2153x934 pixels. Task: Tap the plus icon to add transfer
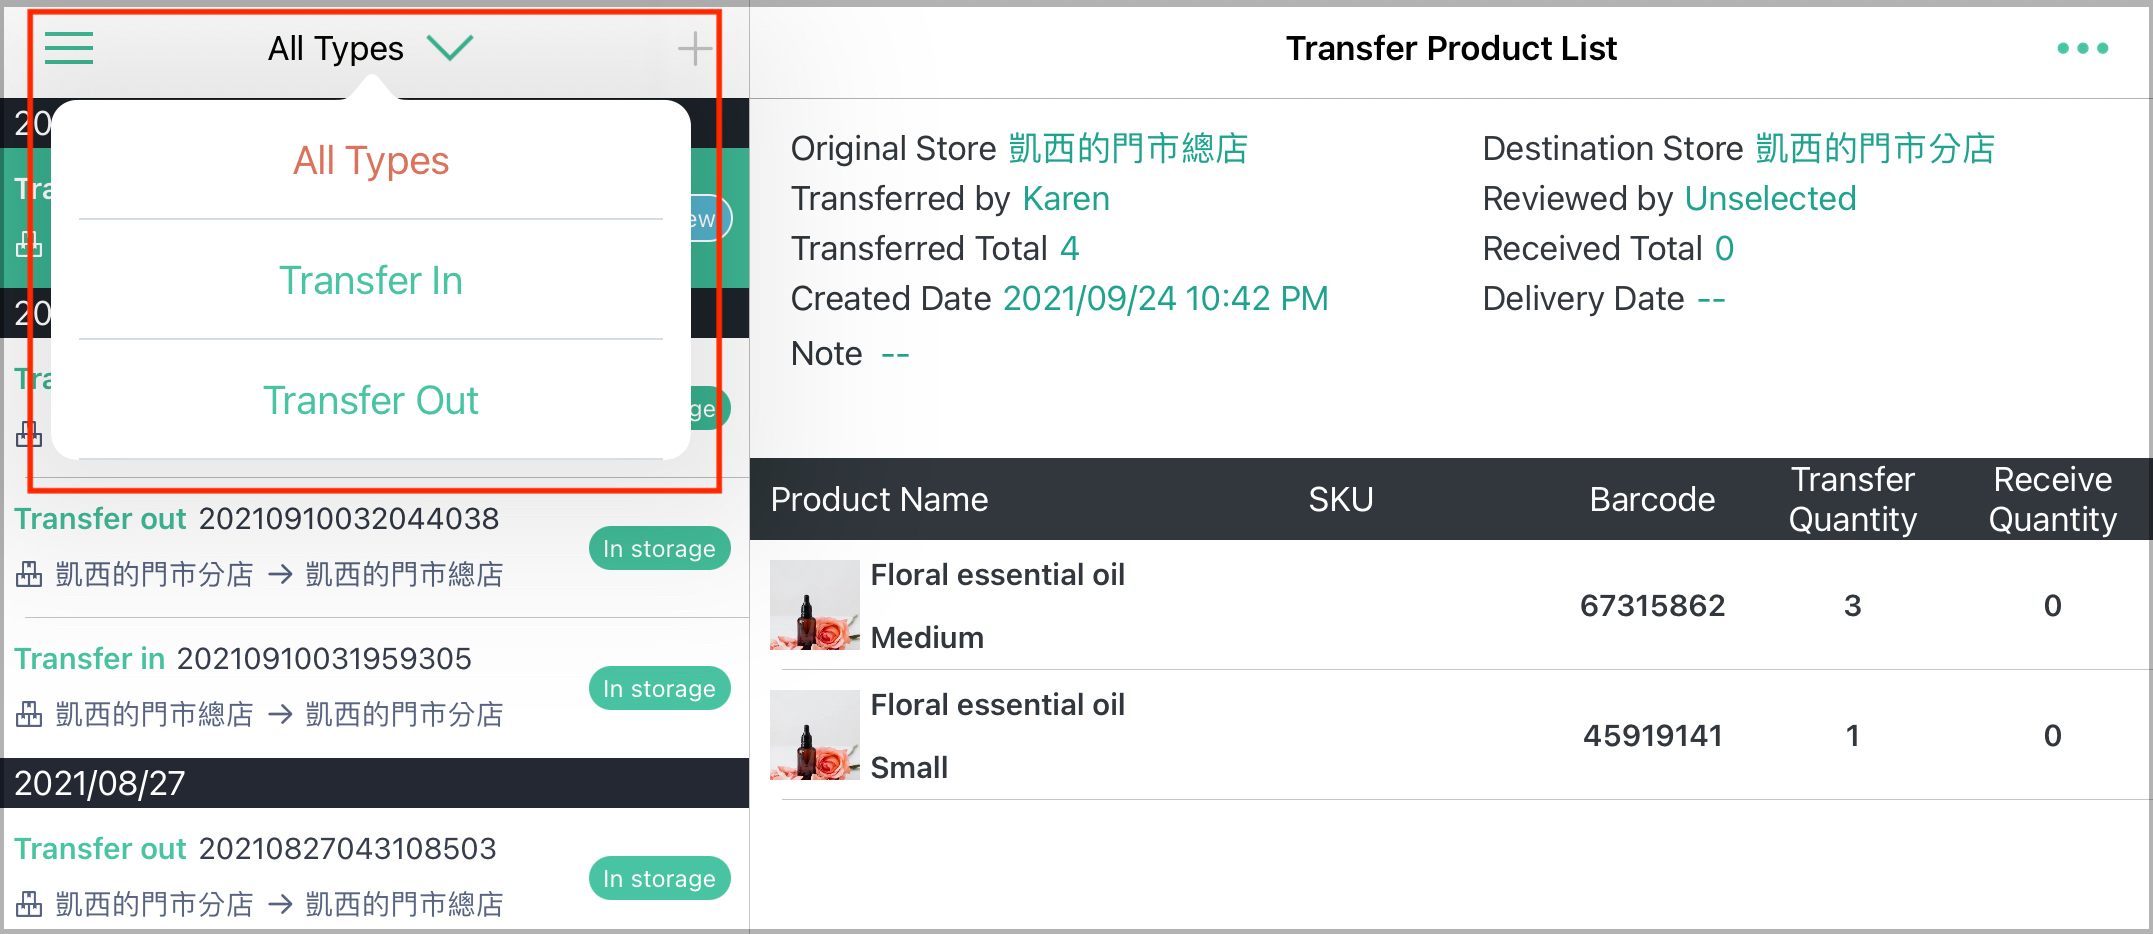pos(694,48)
